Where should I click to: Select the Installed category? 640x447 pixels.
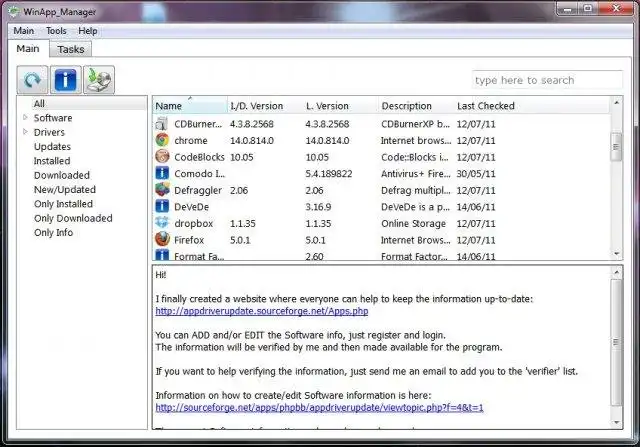[x=52, y=161]
